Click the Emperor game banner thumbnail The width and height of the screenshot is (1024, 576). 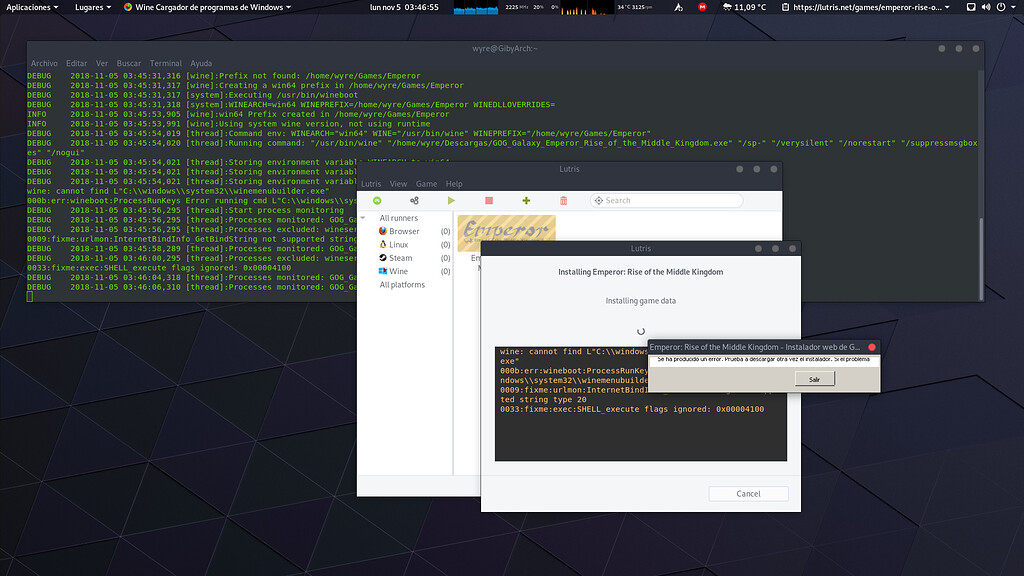point(506,233)
